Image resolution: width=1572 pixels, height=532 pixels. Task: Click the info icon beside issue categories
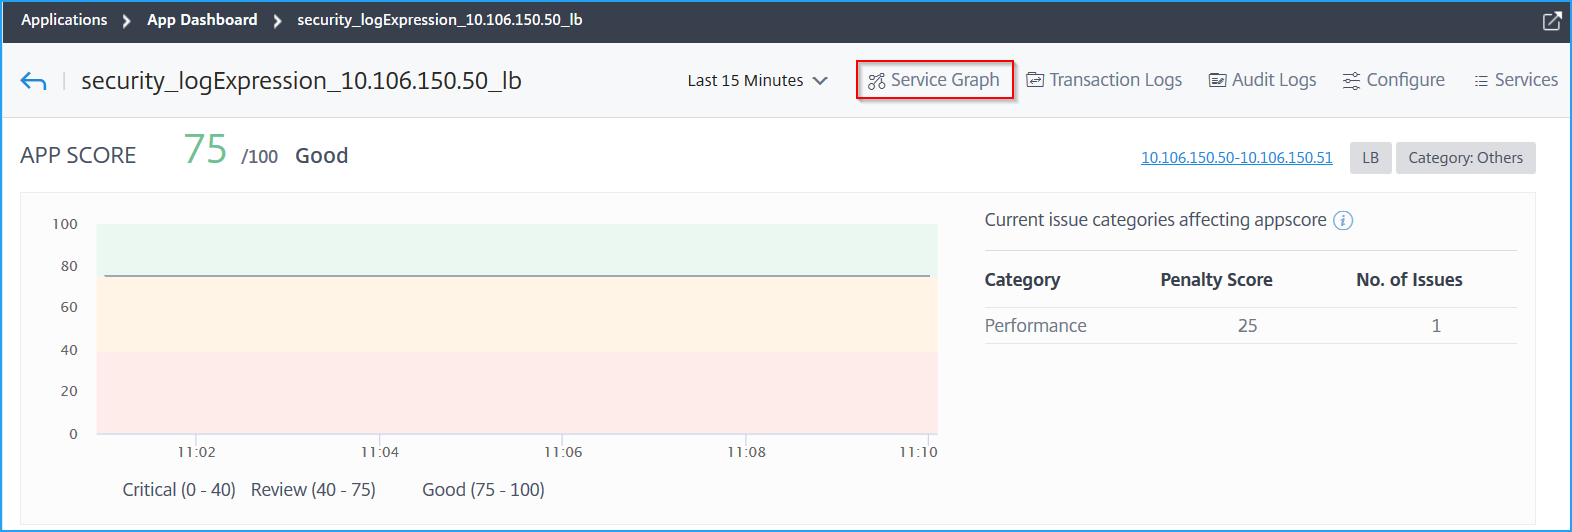pyautogui.click(x=1343, y=221)
